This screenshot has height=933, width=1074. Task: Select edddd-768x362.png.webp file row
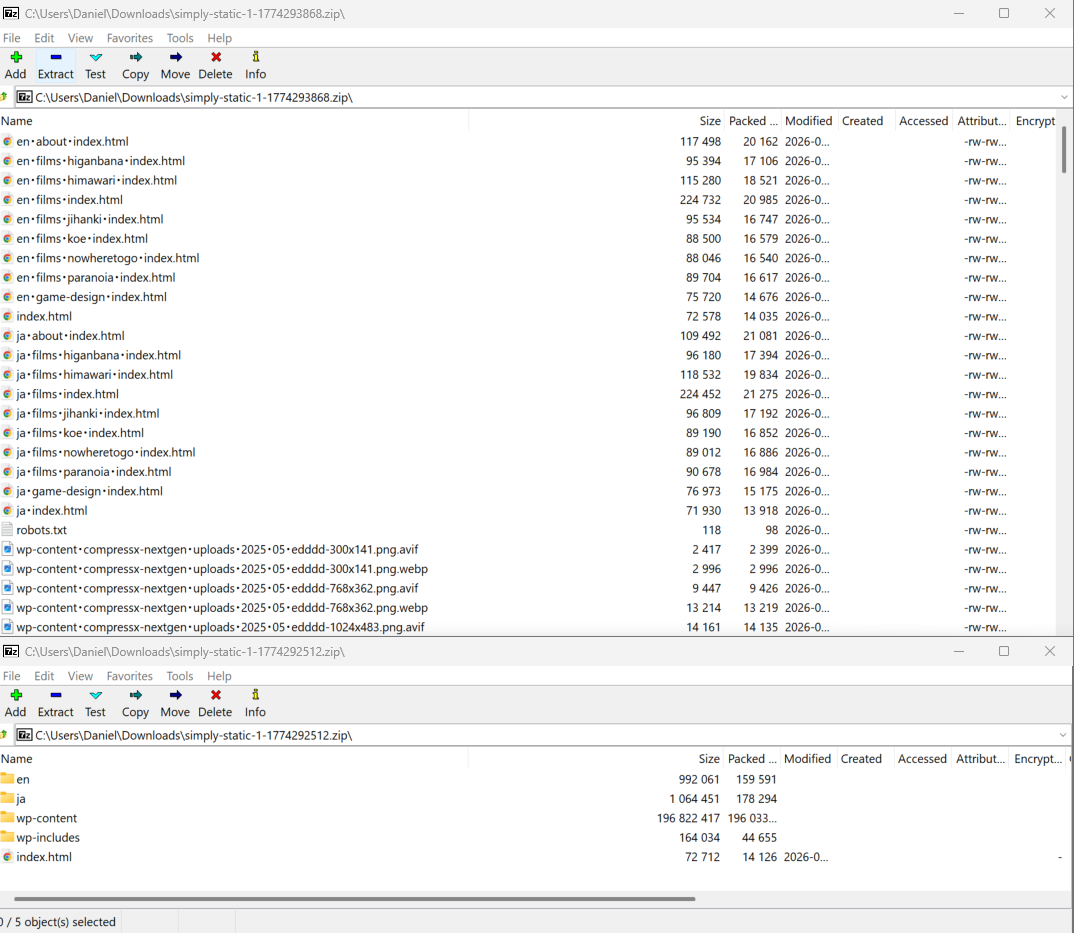coord(527,608)
